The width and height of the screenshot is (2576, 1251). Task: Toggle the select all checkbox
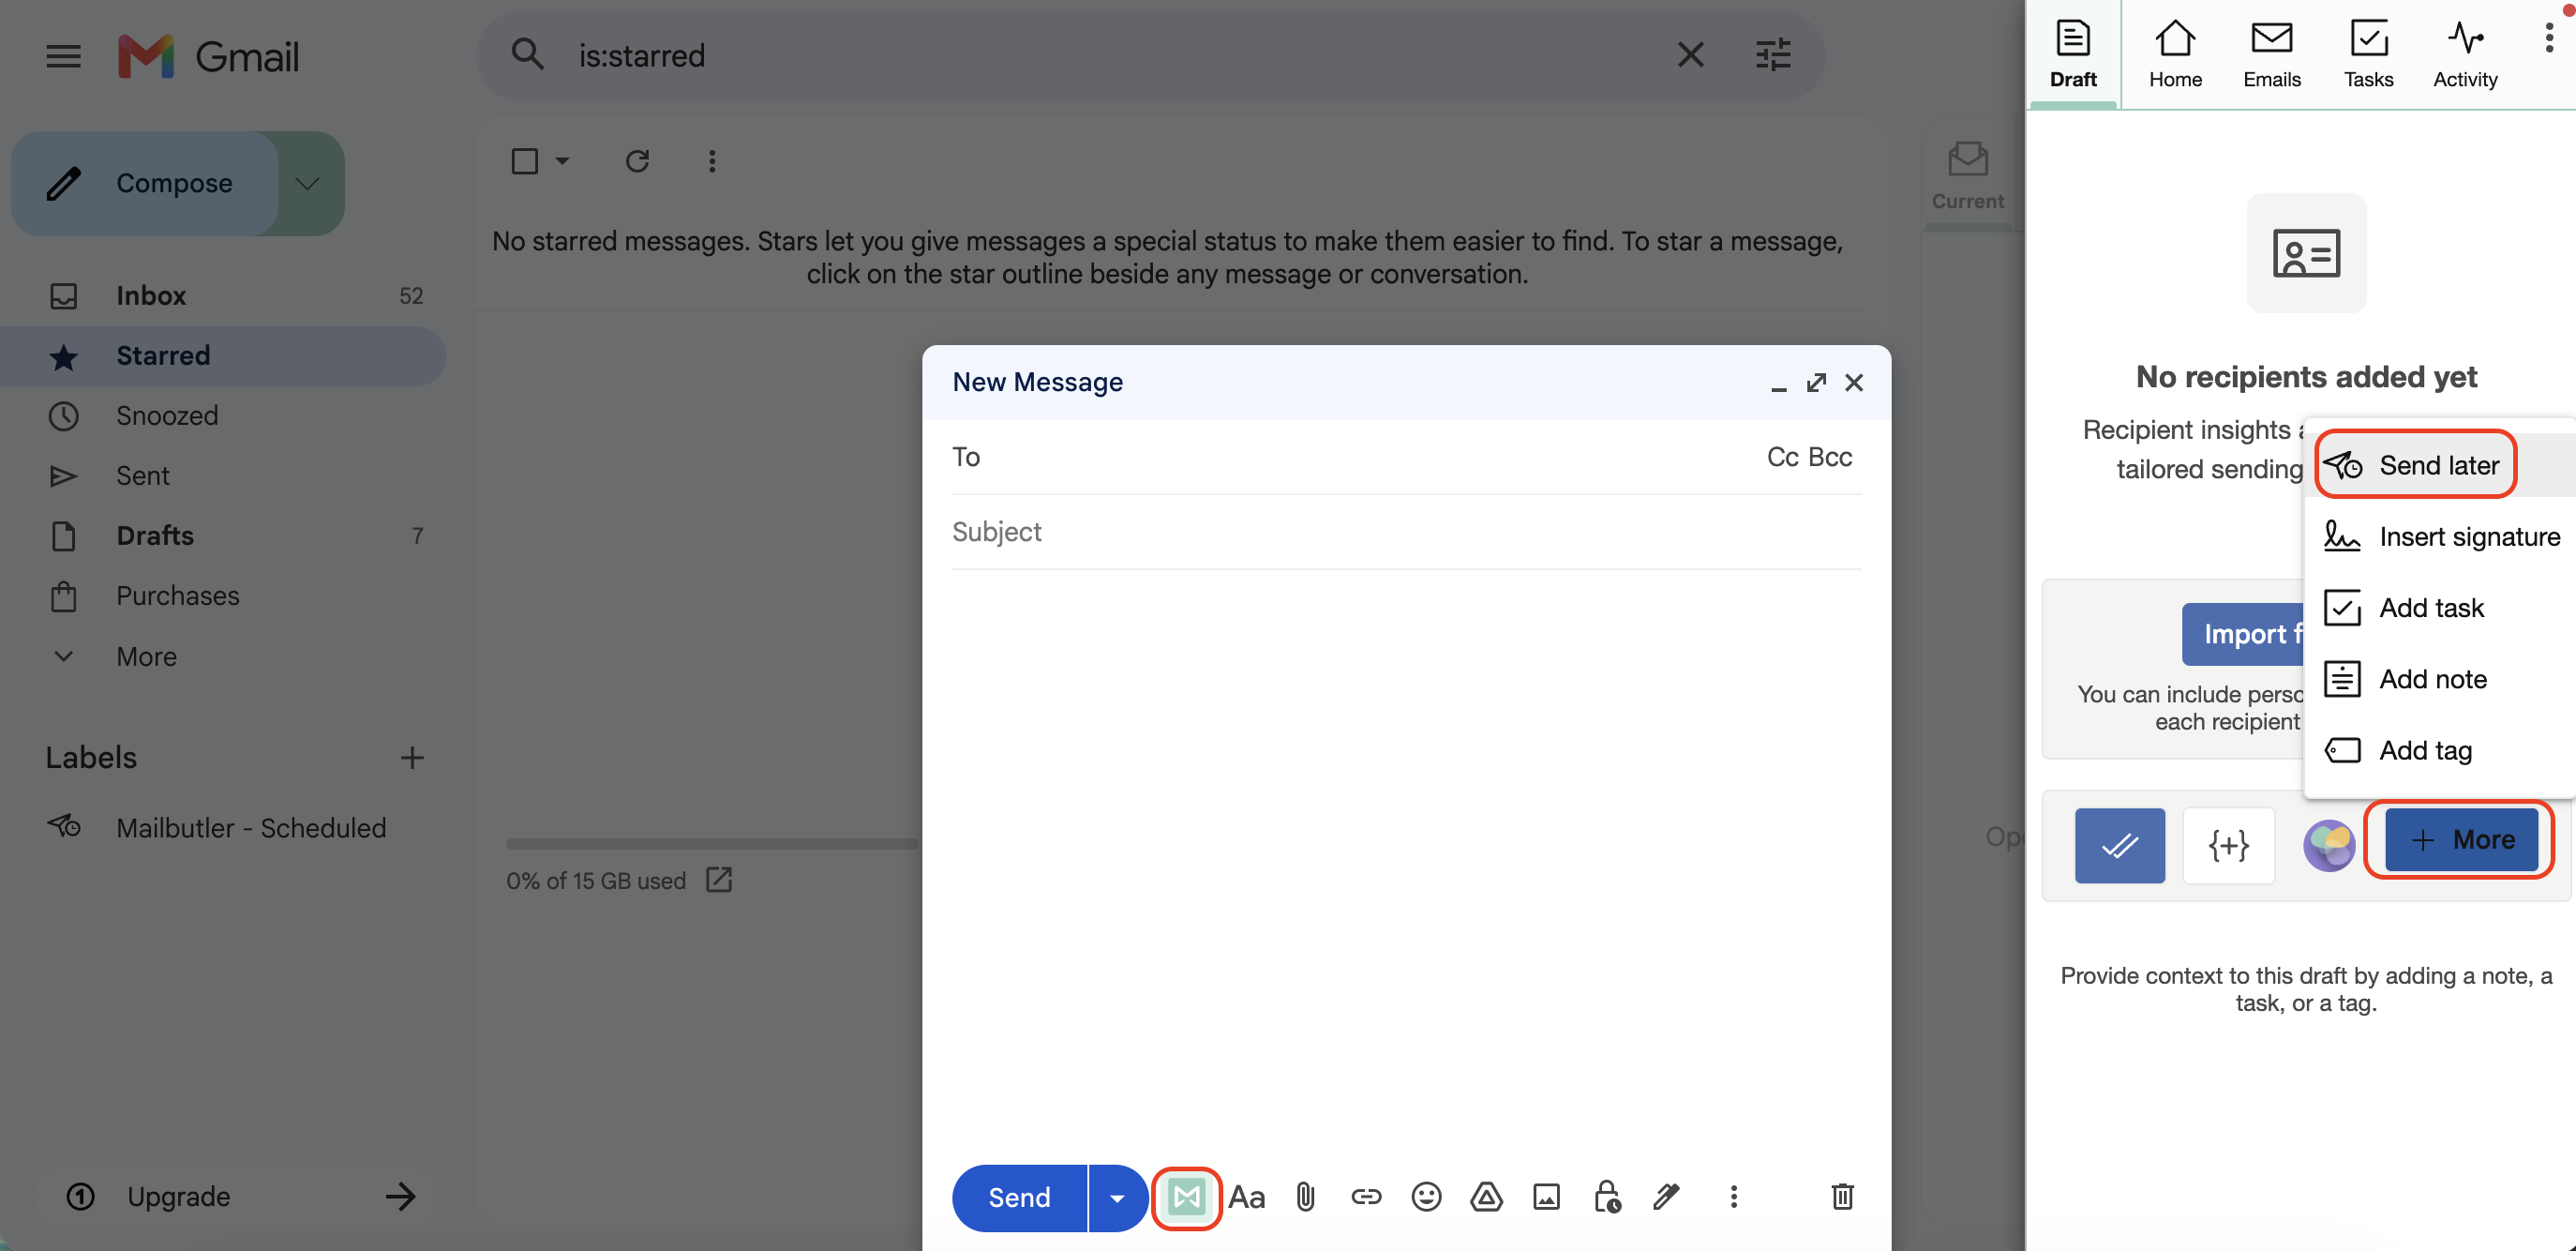point(525,161)
